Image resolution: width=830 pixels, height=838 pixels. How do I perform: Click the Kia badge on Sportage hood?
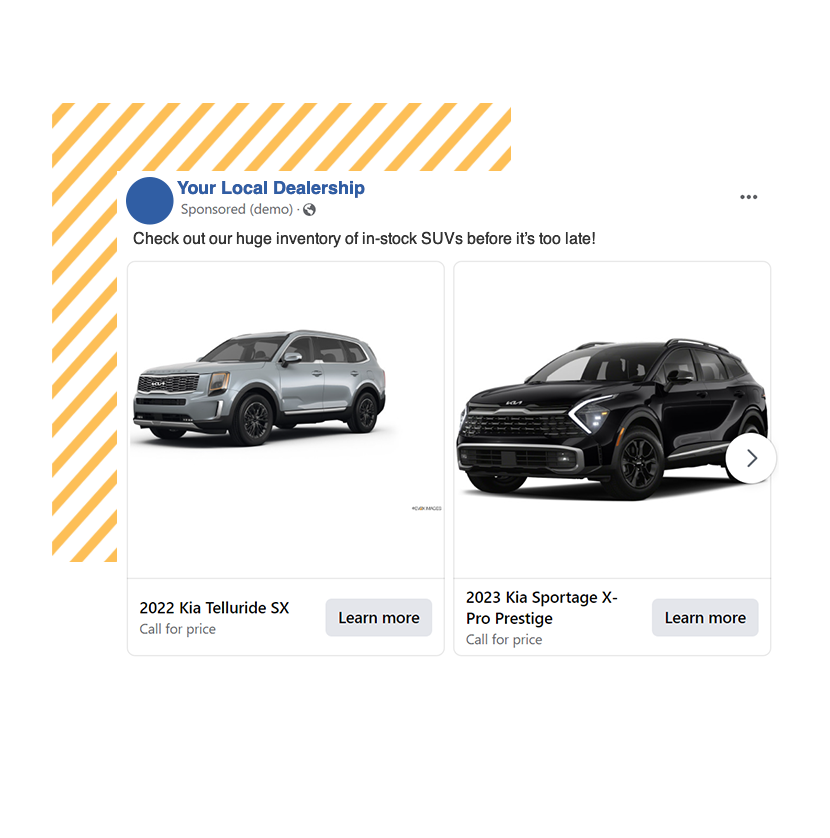514,402
